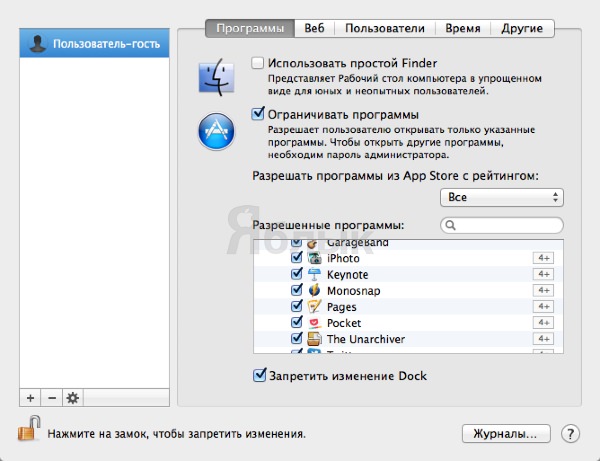Click the Monosnap app icon
The width and height of the screenshot is (600, 461).
315,290
